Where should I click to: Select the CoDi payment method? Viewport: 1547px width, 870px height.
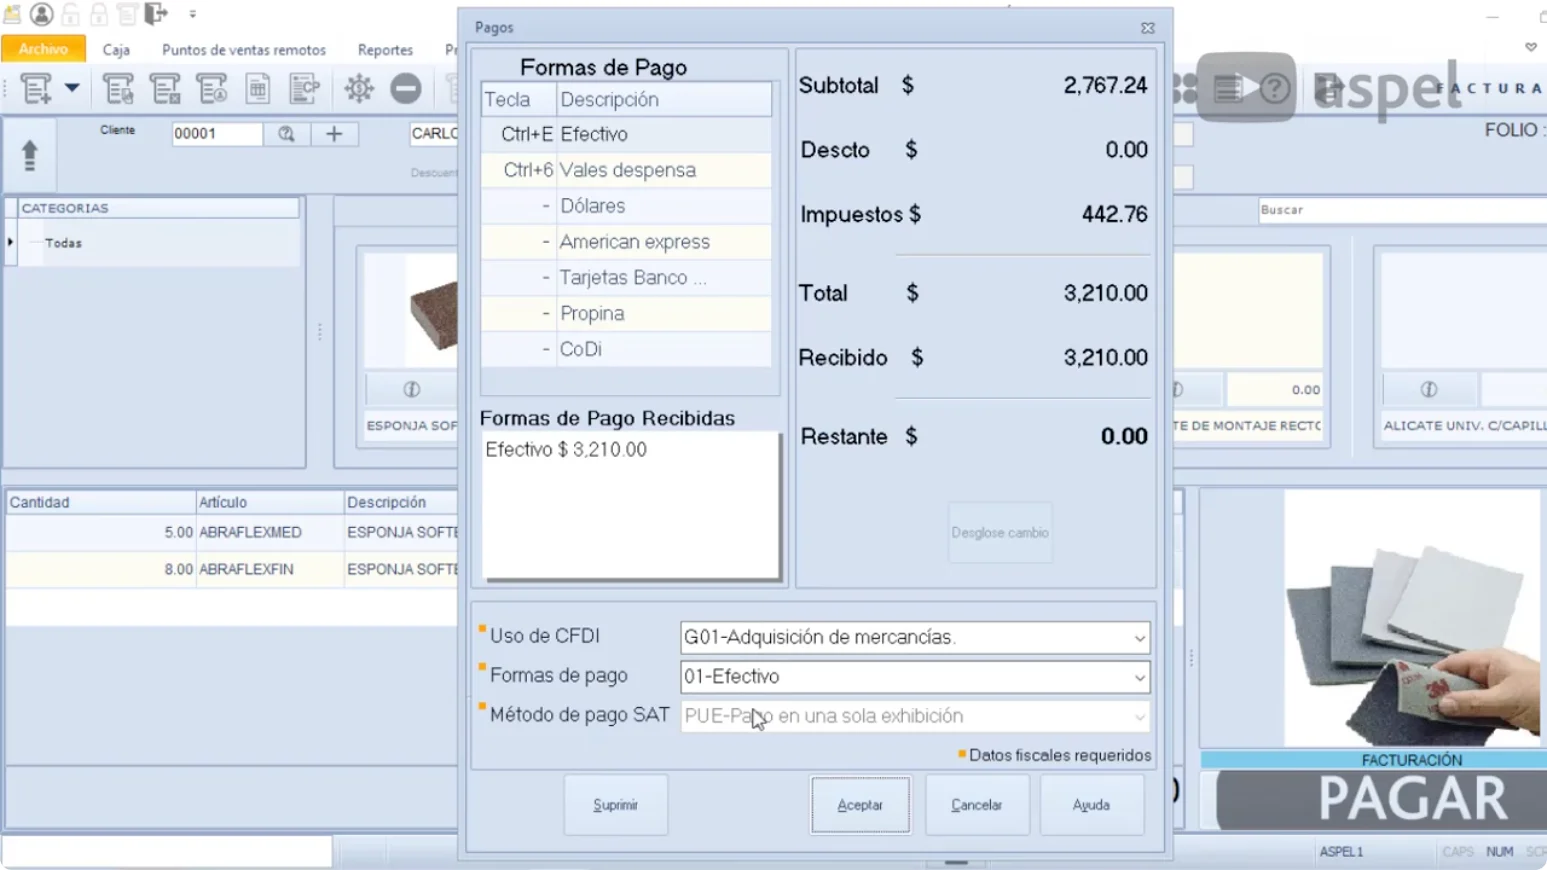tap(626, 349)
